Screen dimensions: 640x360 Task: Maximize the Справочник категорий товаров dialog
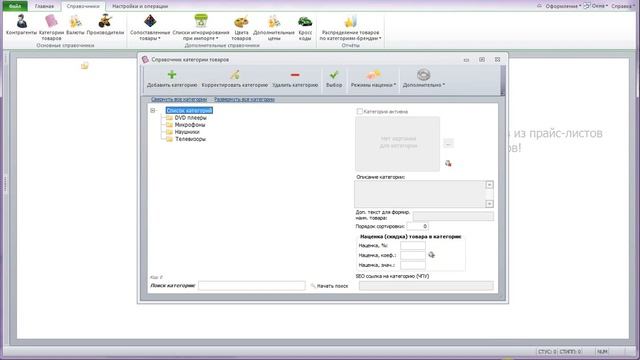pos(482,60)
